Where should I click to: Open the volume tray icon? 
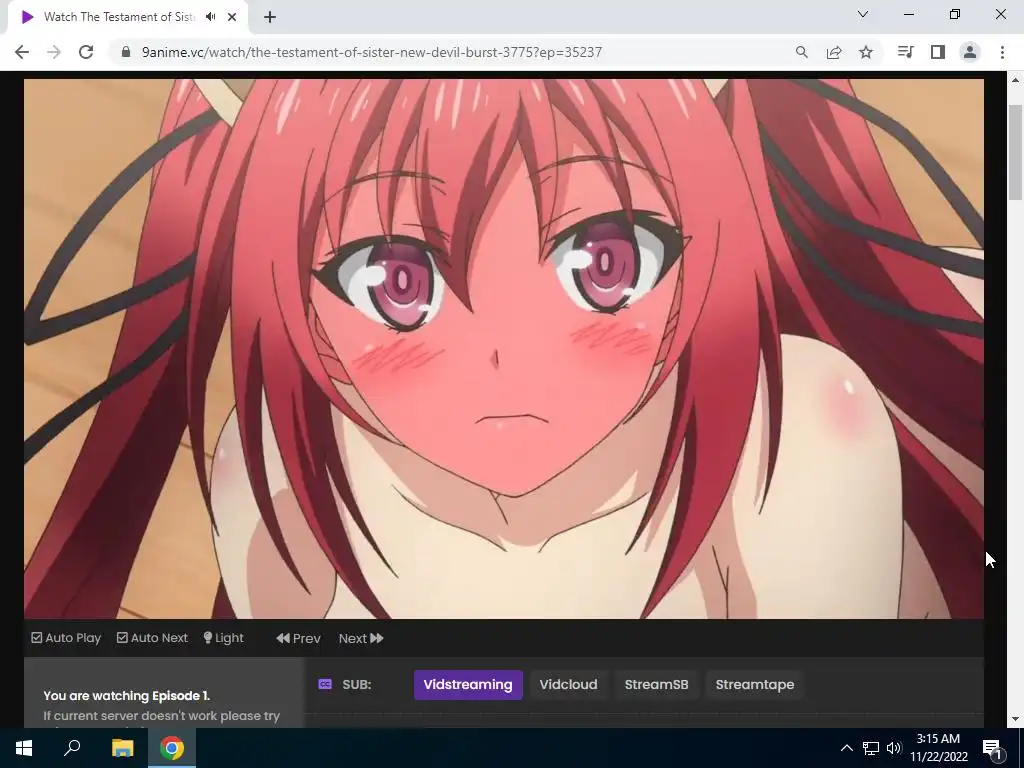[x=894, y=748]
